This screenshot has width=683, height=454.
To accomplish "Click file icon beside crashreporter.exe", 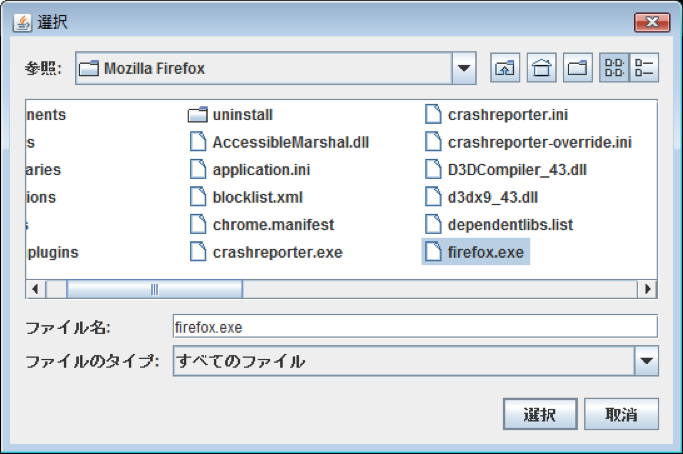I will coord(198,252).
